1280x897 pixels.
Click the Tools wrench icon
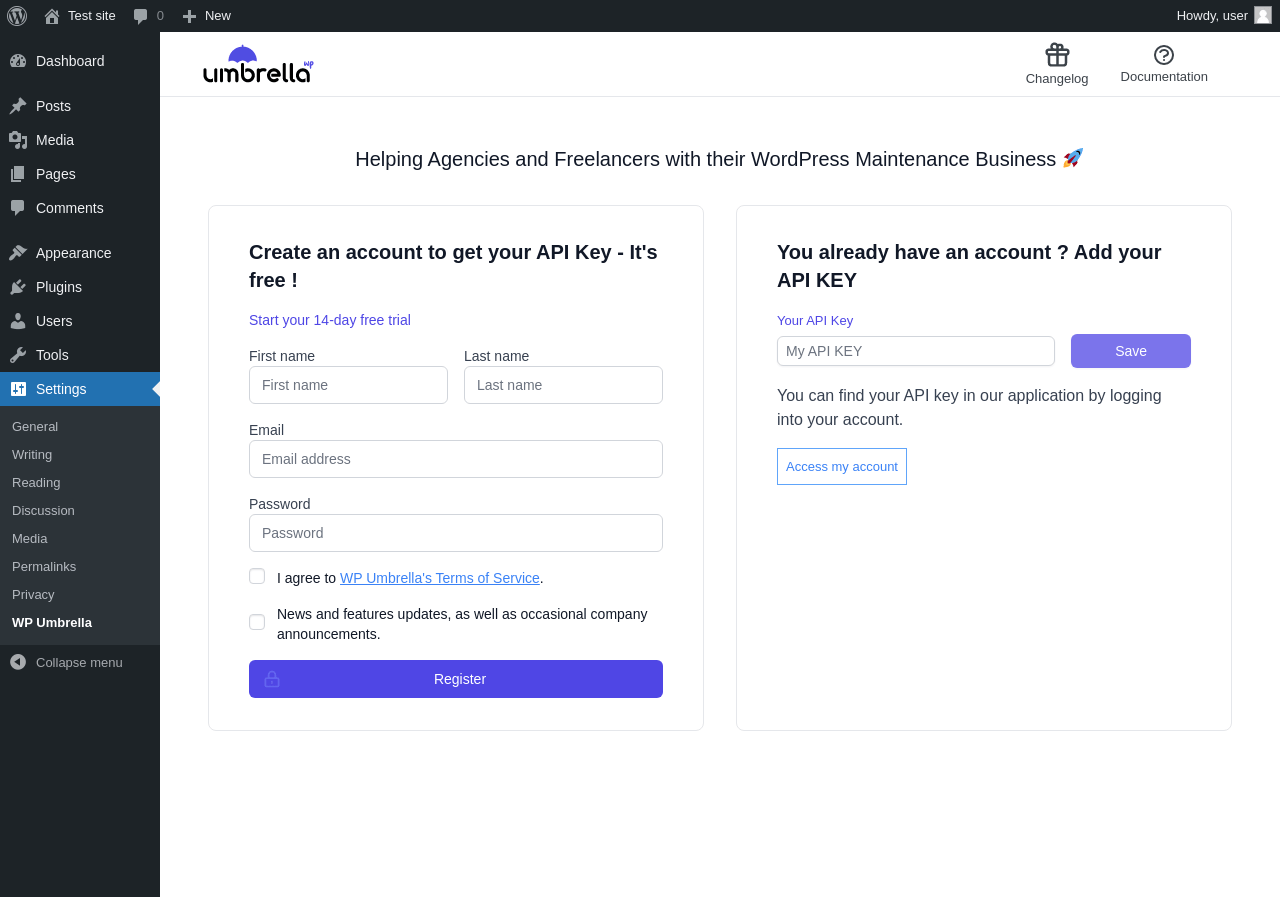click(18, 355)
